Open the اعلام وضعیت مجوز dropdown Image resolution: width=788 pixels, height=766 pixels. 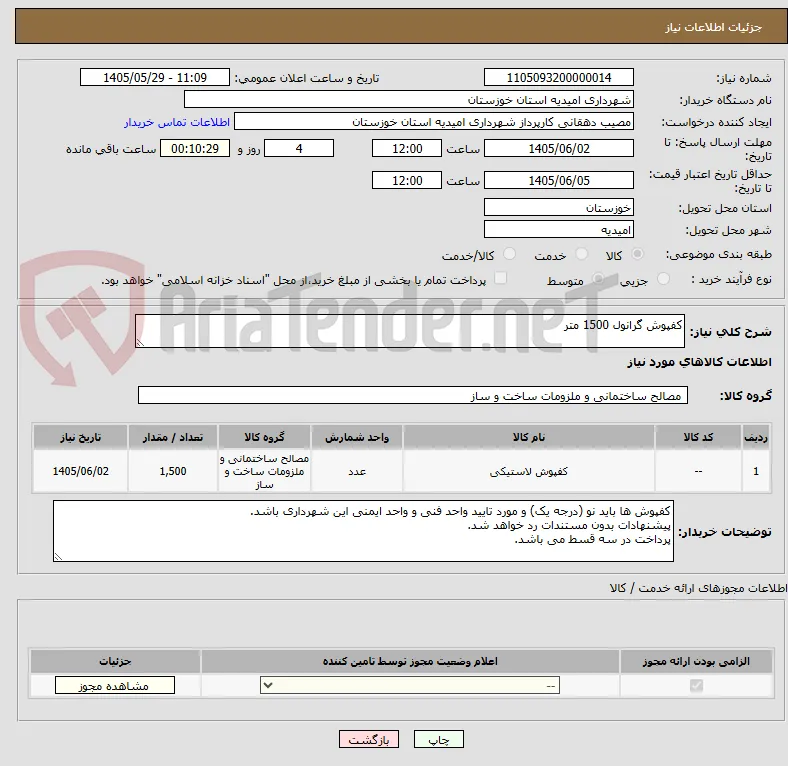(410, 685)
